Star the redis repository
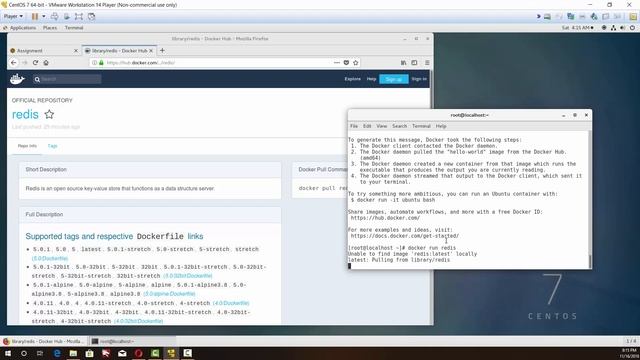Screen dimensions: 640x360 49,114
